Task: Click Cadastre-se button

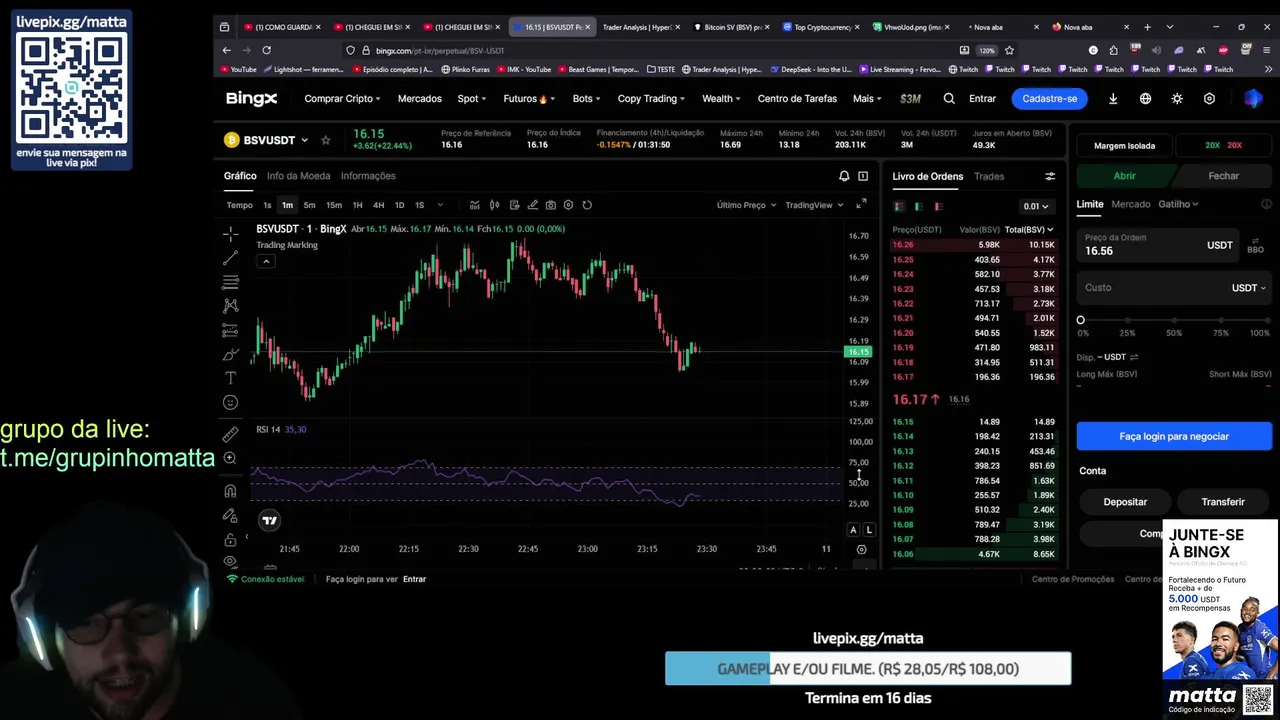Action: click(x=1049, y=99)
